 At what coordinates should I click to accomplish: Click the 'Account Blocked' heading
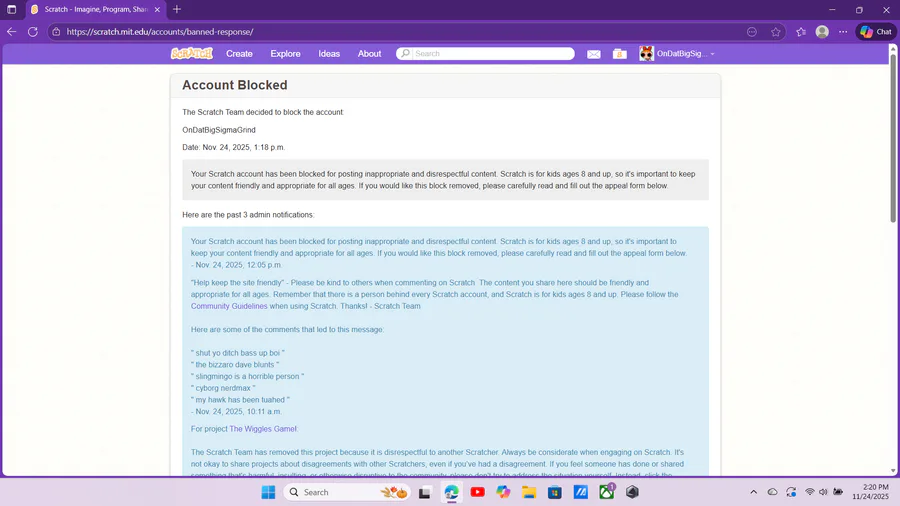click(x=235, y=85)
